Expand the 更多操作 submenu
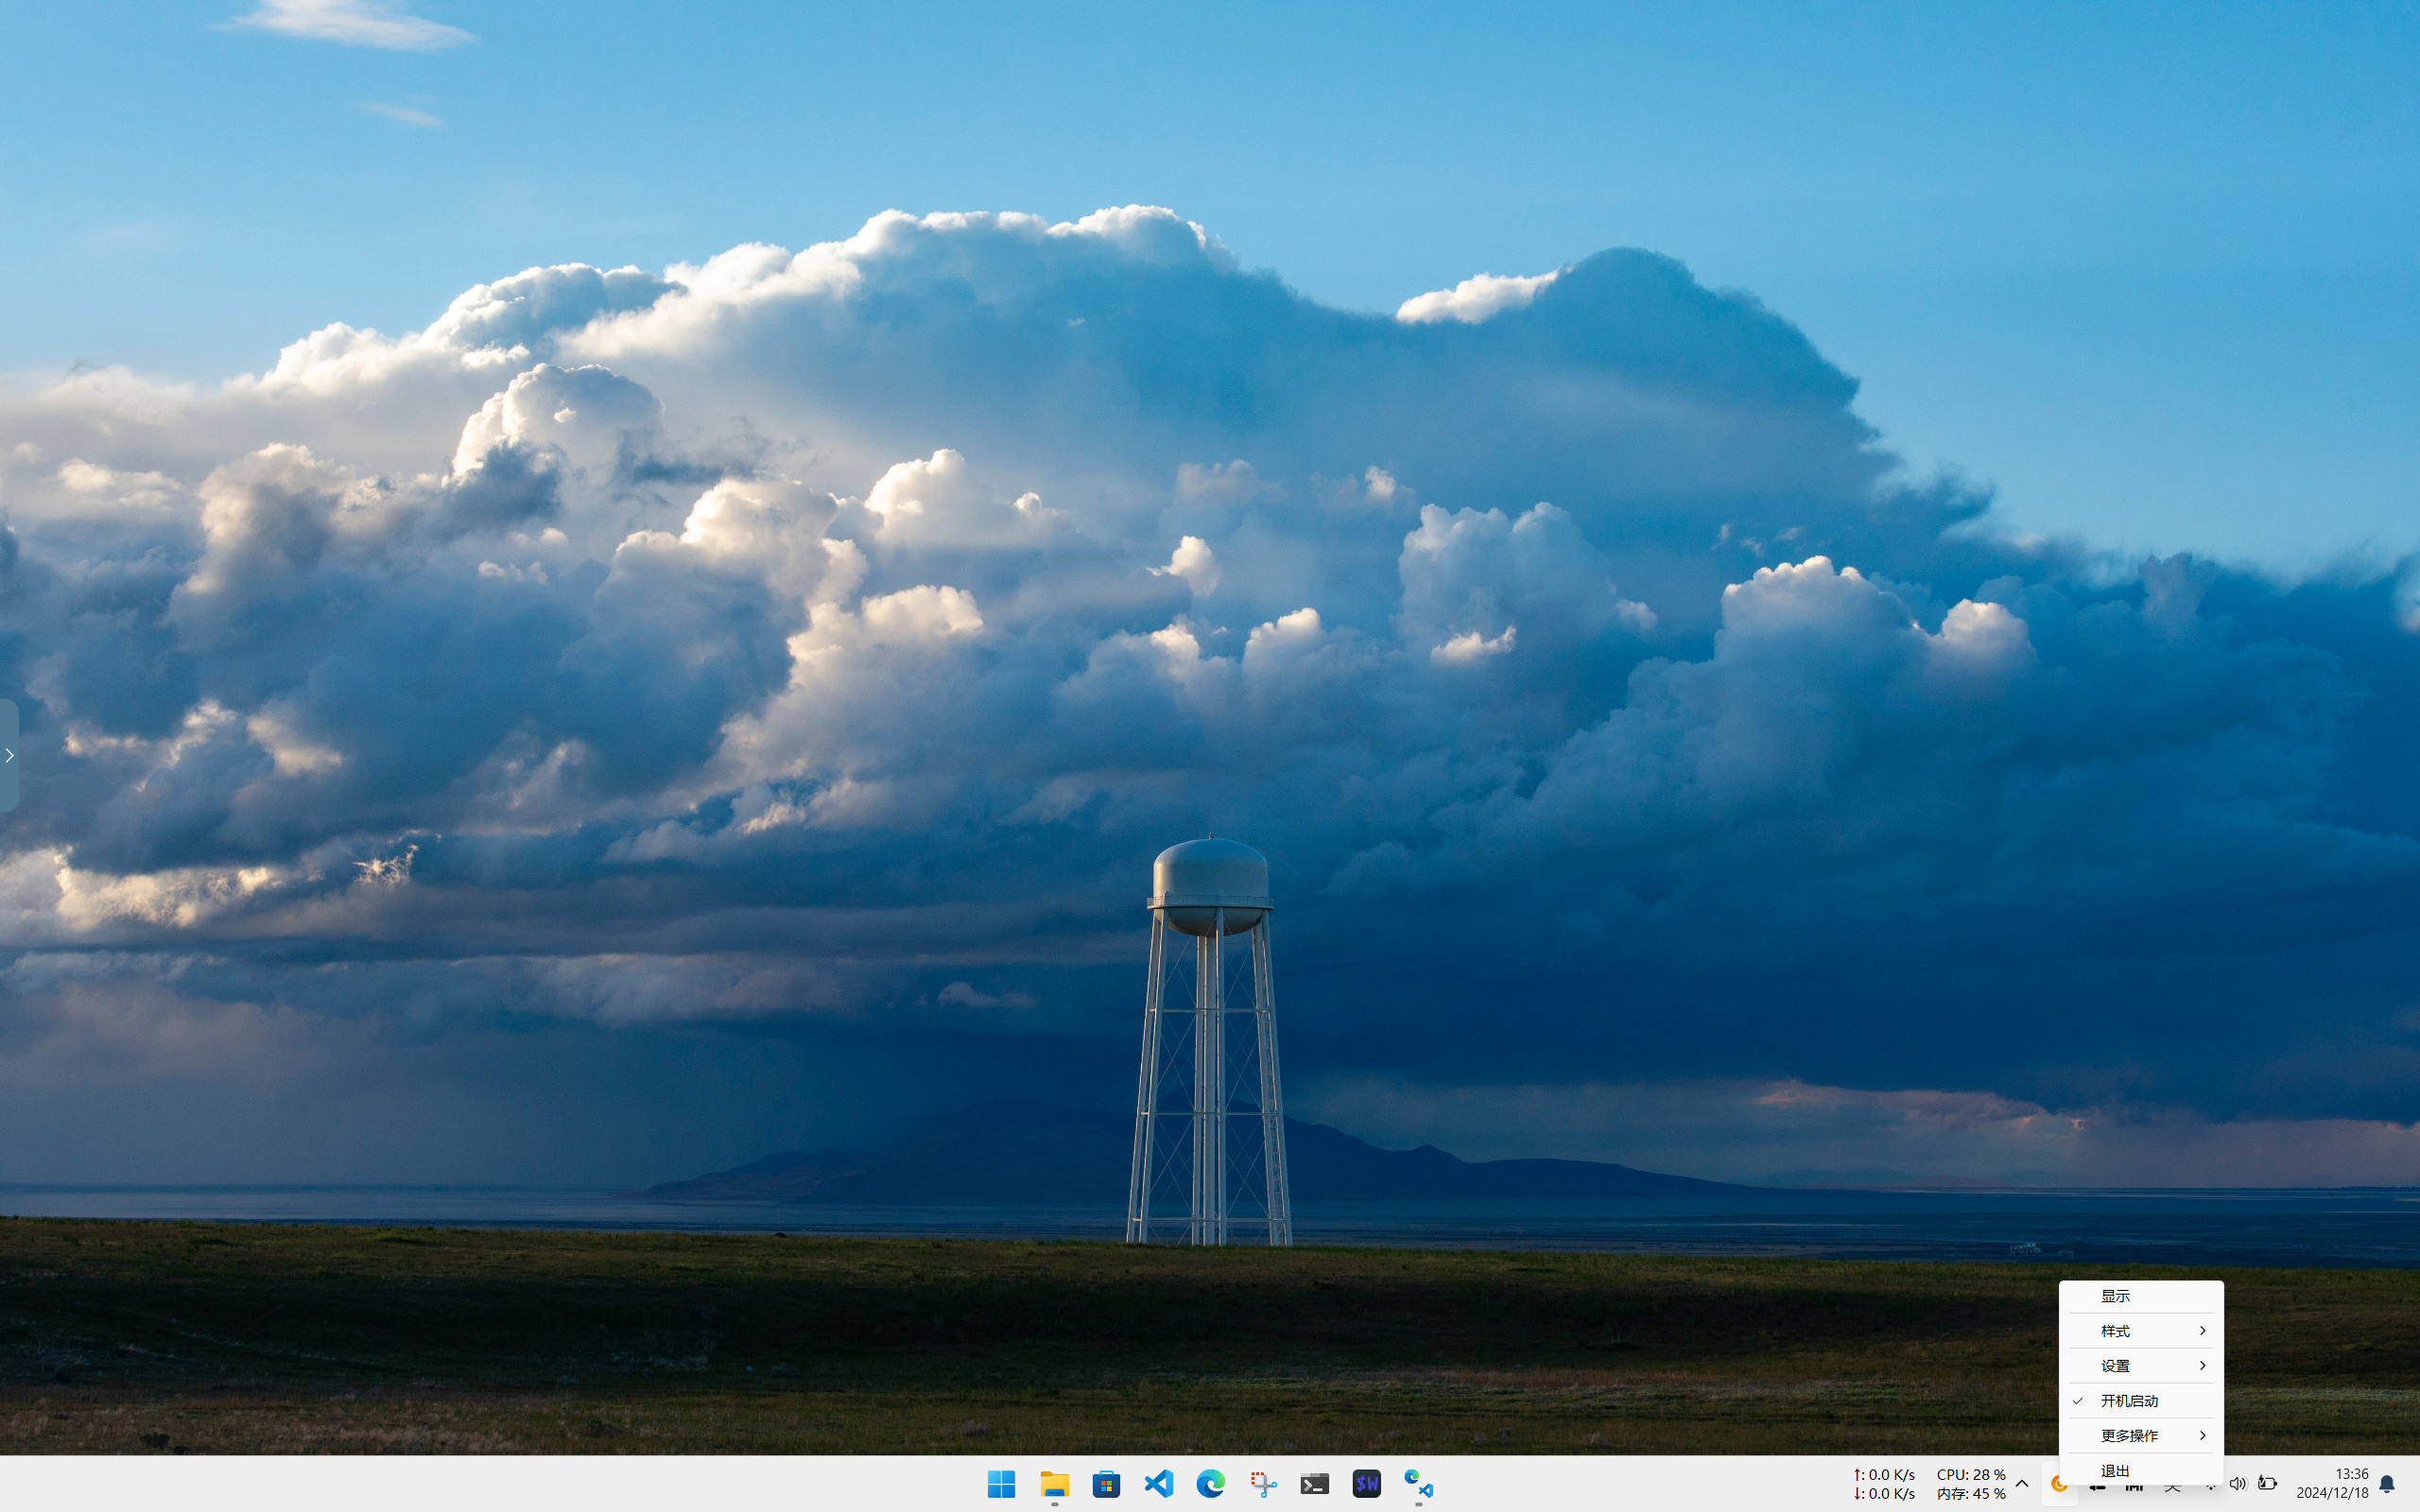Screen dimensions: 2420x1512 [2140, 1435]
